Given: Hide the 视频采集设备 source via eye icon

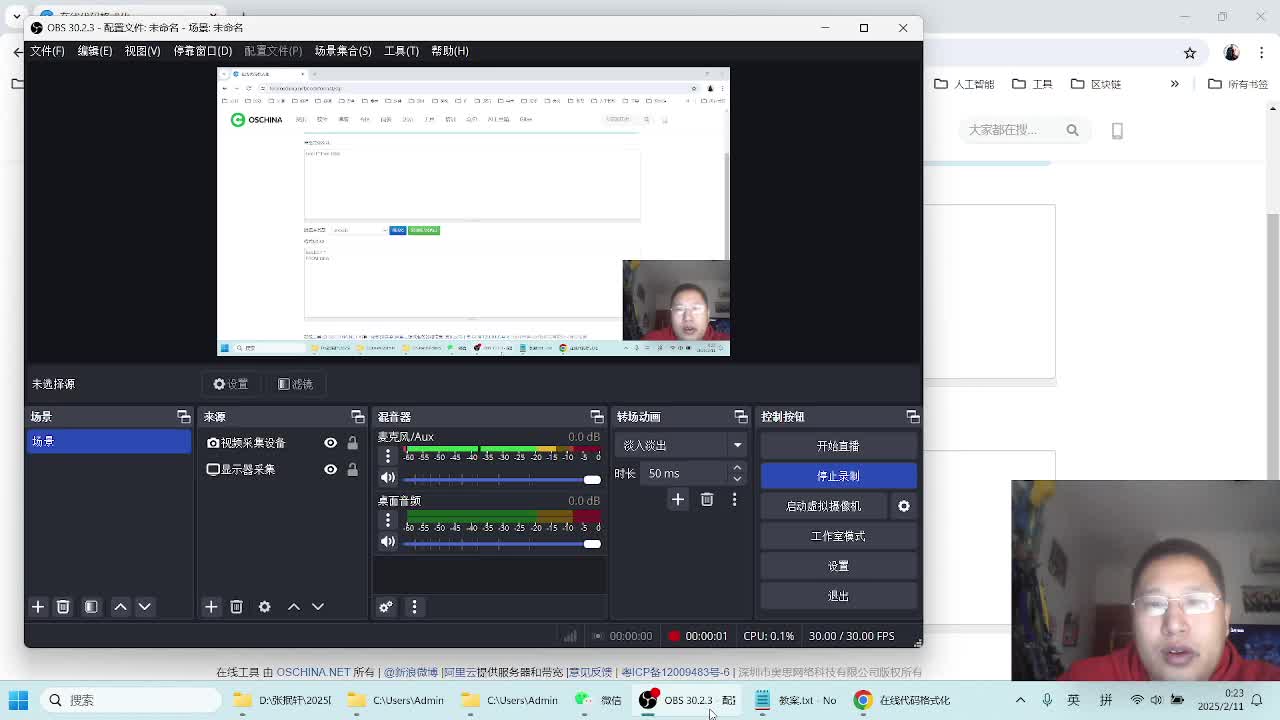Looking at the screenshot, I should click(x=330, y=443).
